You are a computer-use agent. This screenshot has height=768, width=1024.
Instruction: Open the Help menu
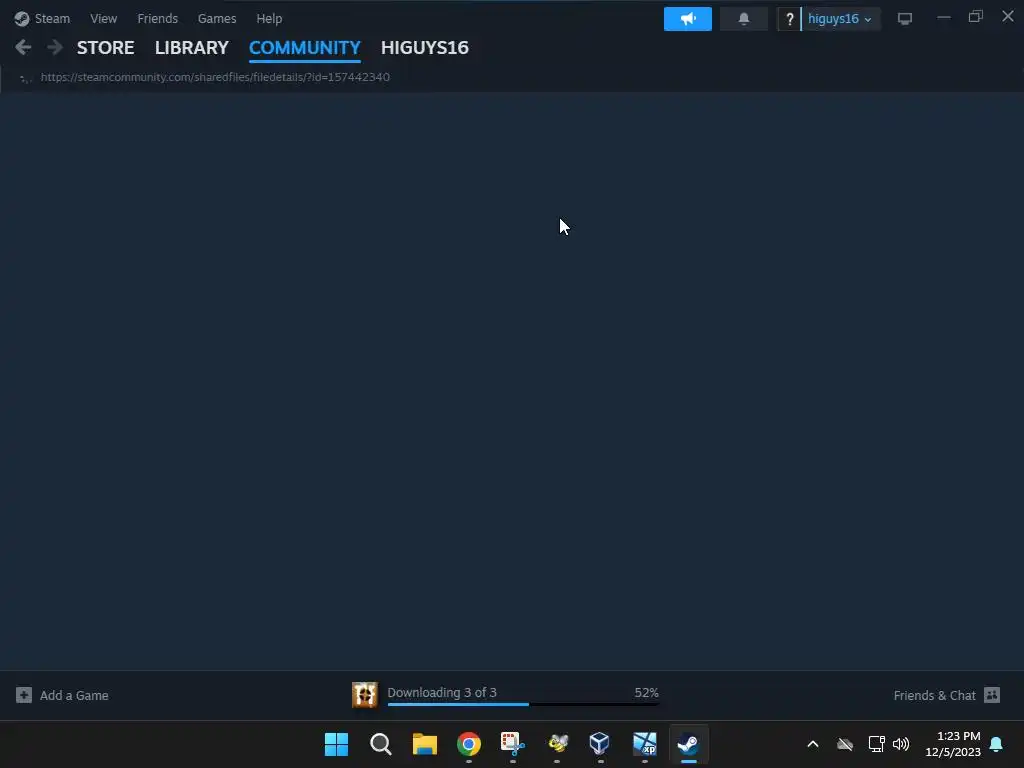(x=269, y=18)
